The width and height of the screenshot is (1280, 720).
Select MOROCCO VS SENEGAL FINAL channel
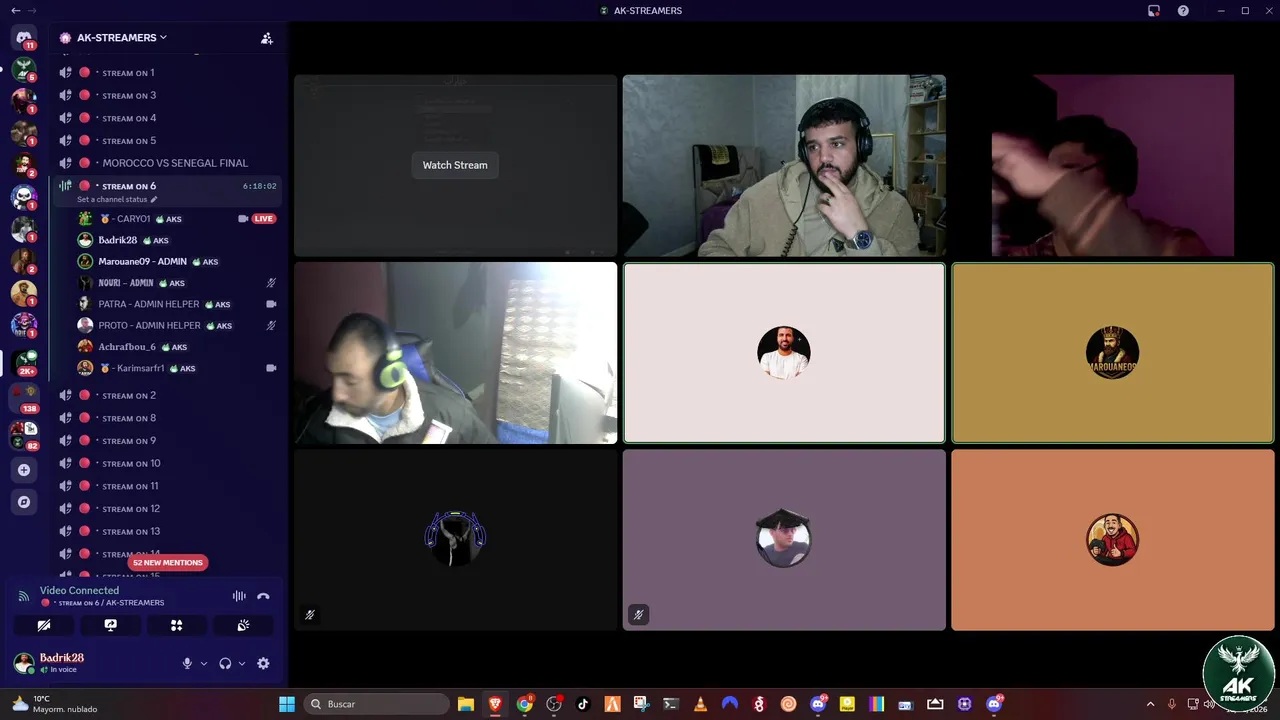click(167, 163)
